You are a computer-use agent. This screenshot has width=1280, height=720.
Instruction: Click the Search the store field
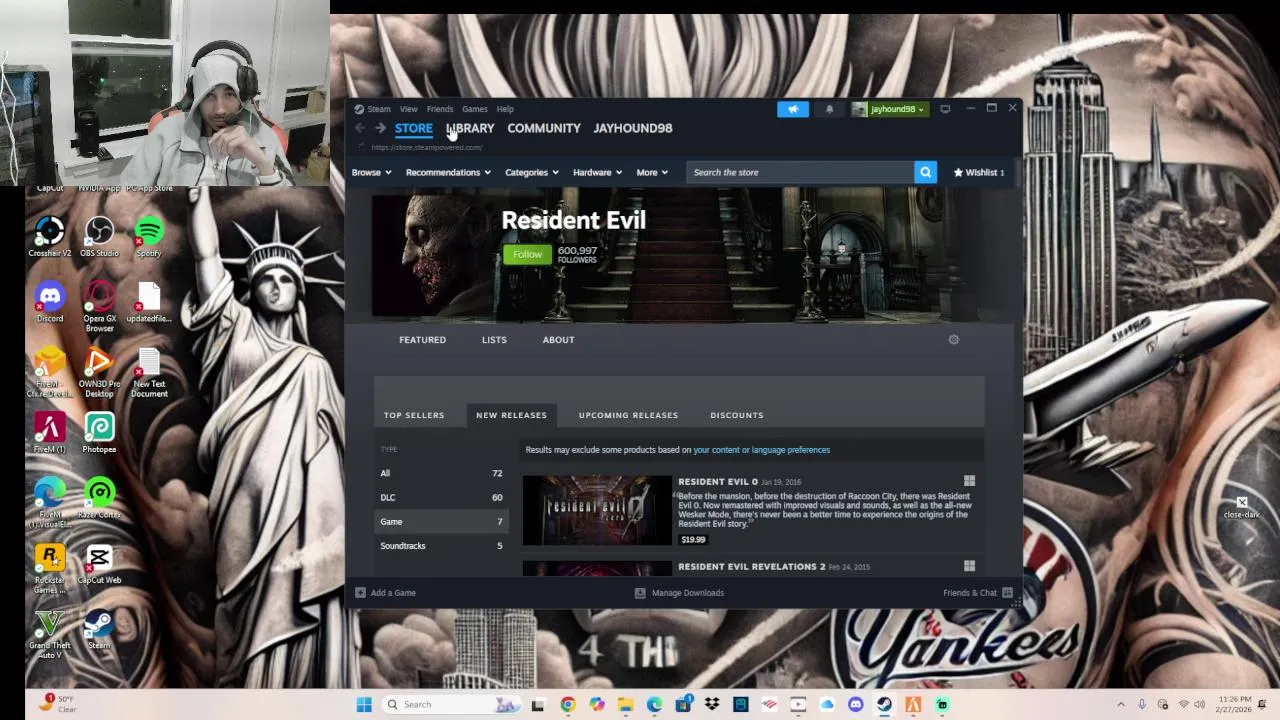(x=800, y=172)
